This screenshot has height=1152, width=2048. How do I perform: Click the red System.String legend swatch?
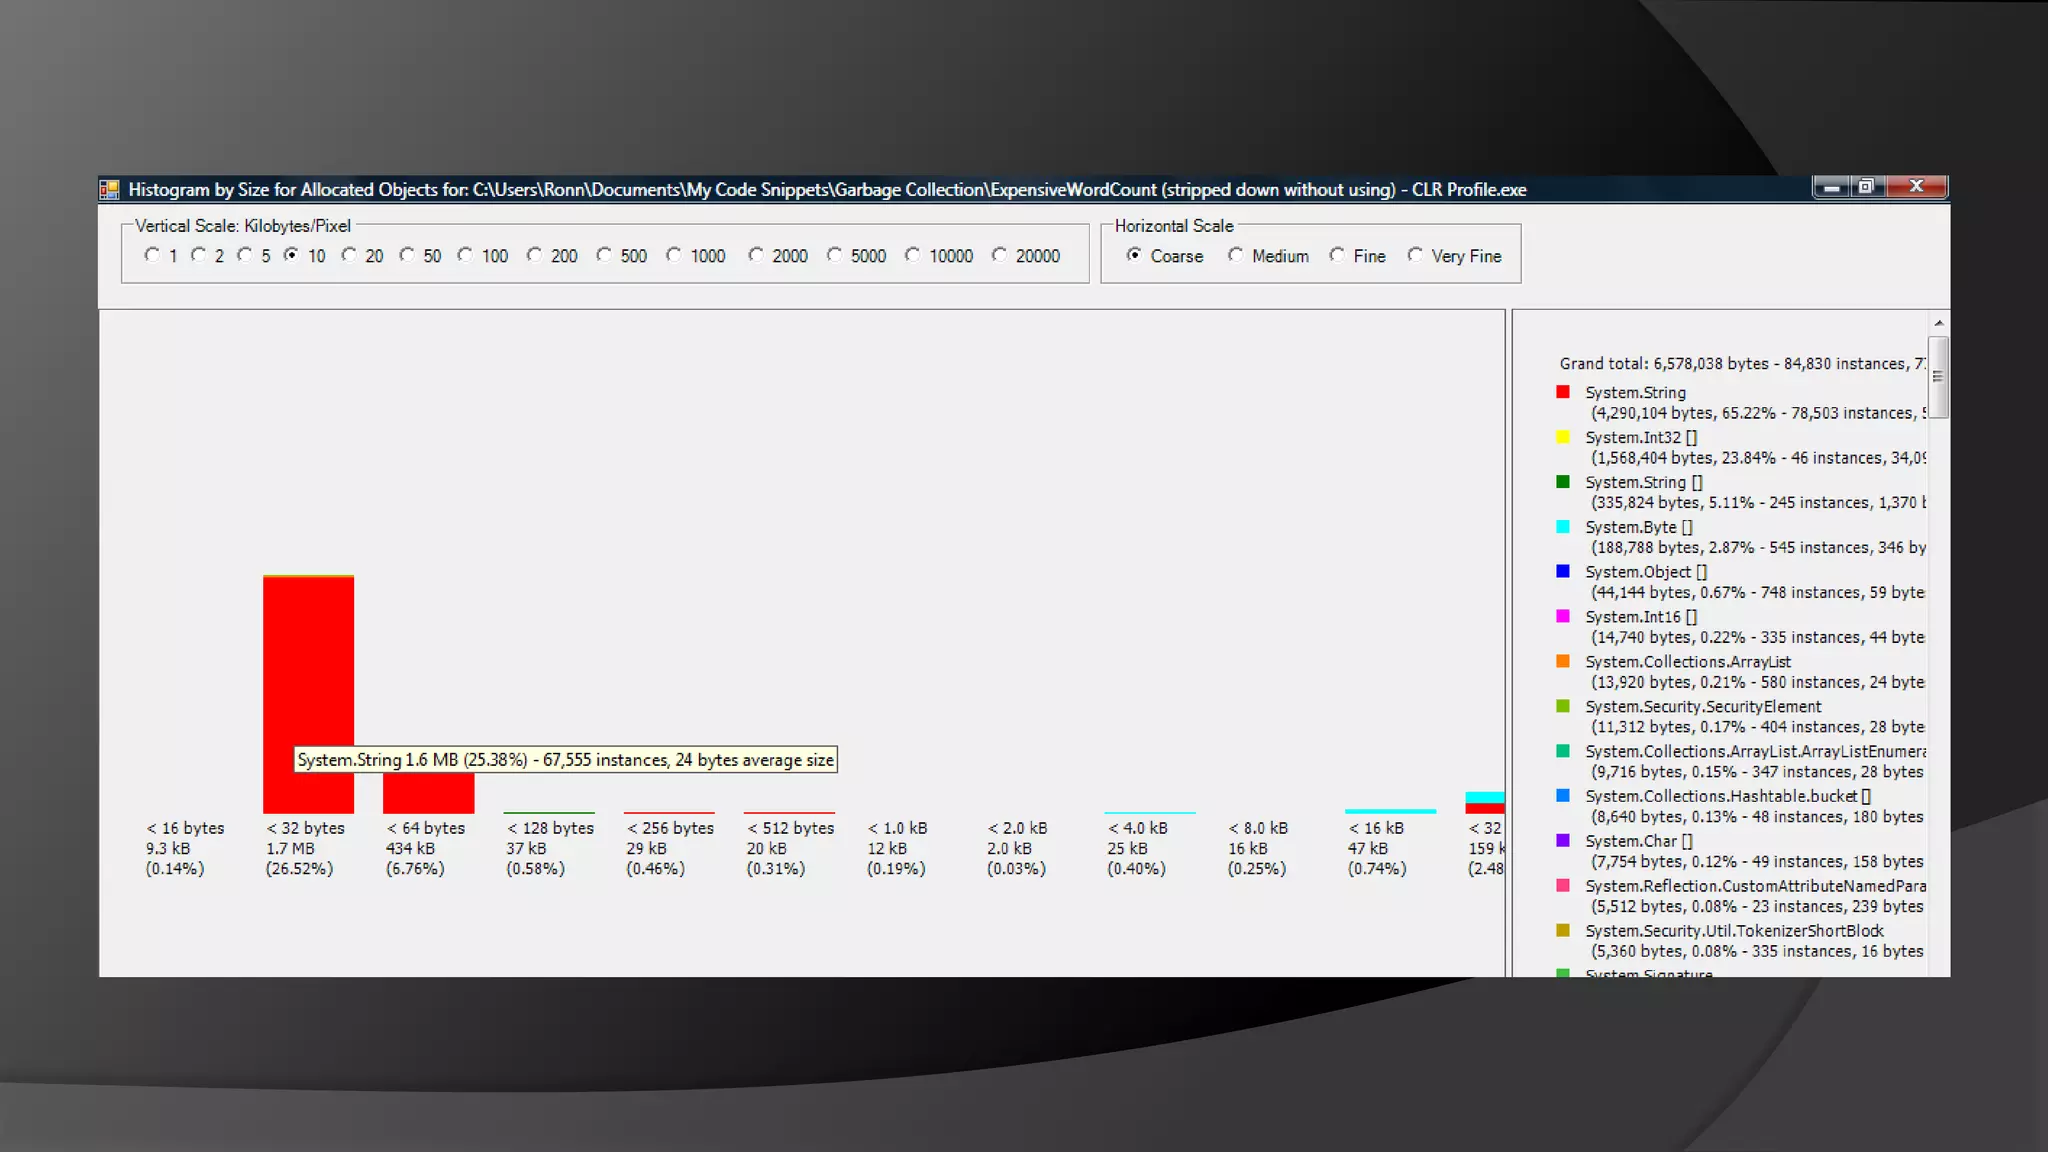[x=1563, y=392]
